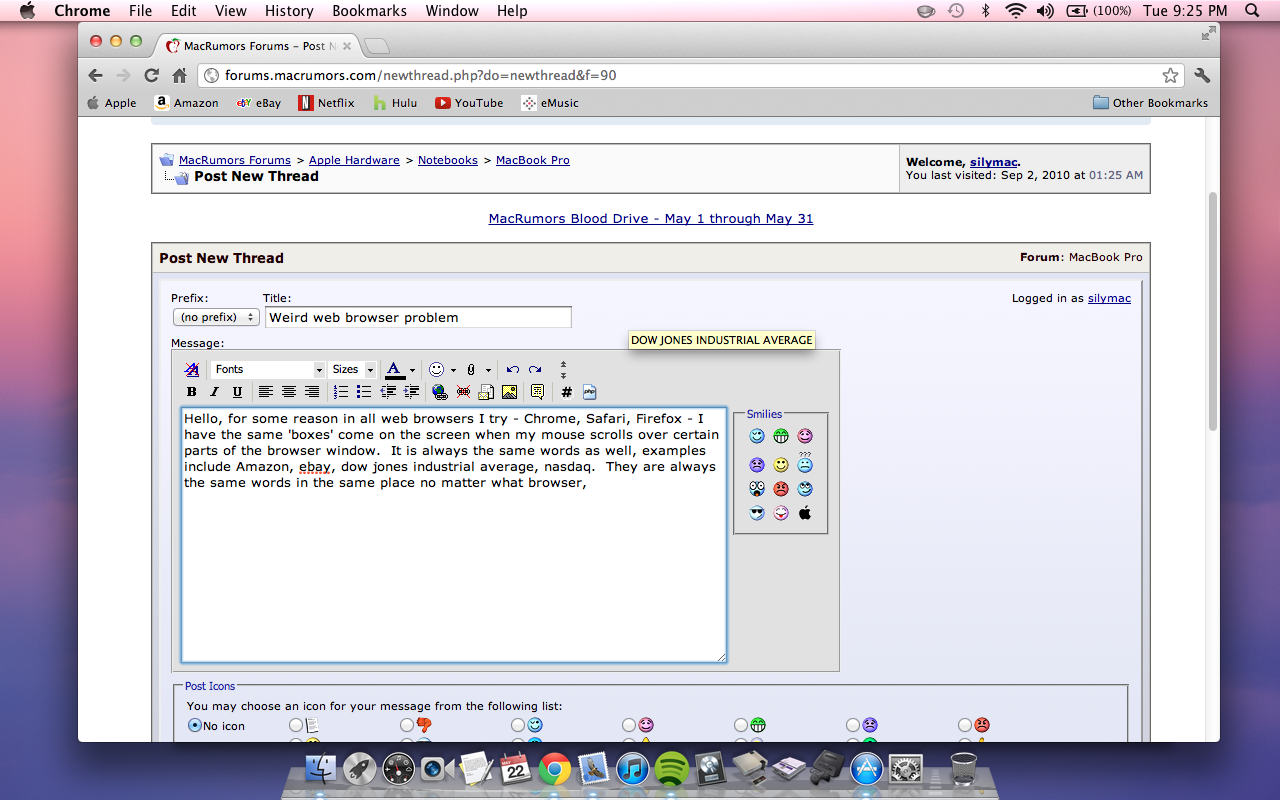Open a new browser tab
Screen dimensions: 1280x800
(x=376, y=46)
